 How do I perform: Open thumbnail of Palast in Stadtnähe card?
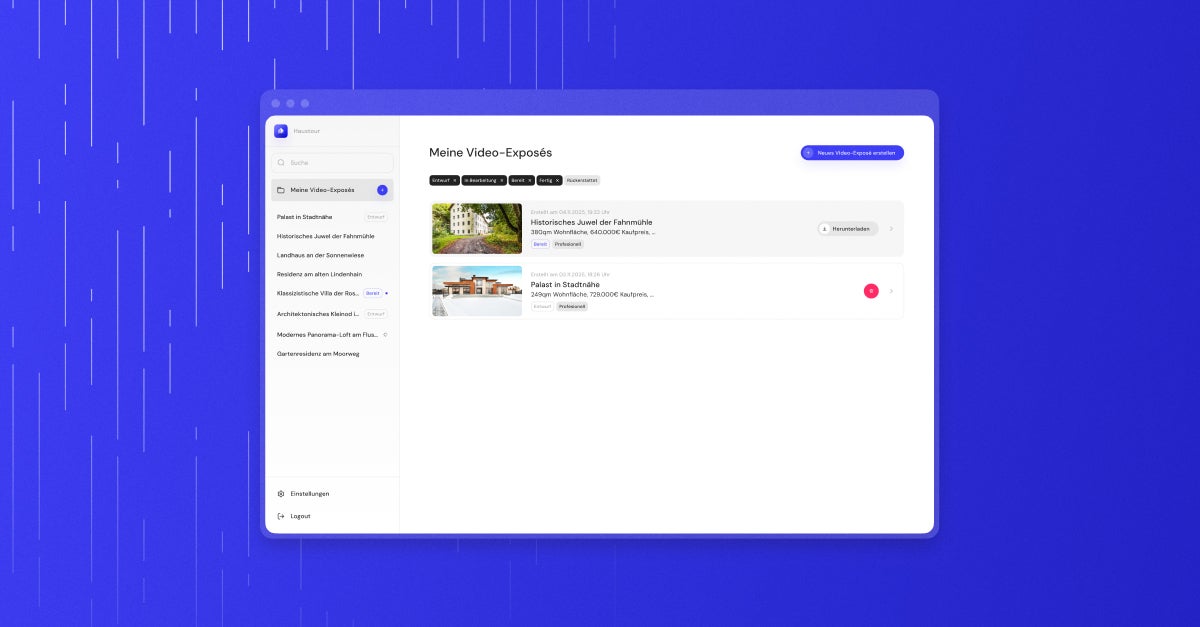[x=477, y=291]
